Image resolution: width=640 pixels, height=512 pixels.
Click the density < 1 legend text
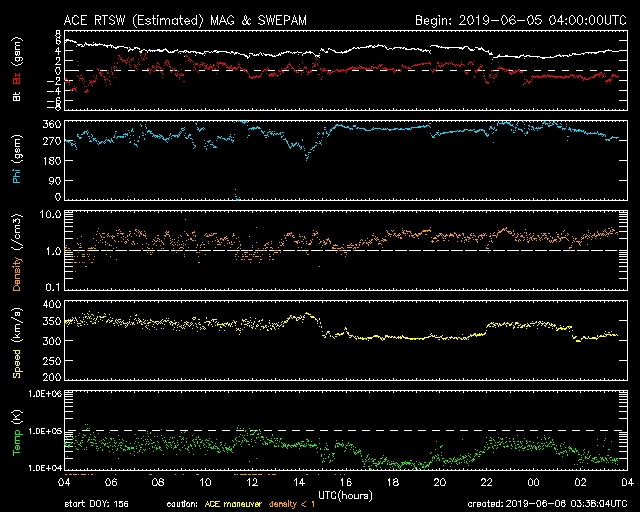pos(291,504)
